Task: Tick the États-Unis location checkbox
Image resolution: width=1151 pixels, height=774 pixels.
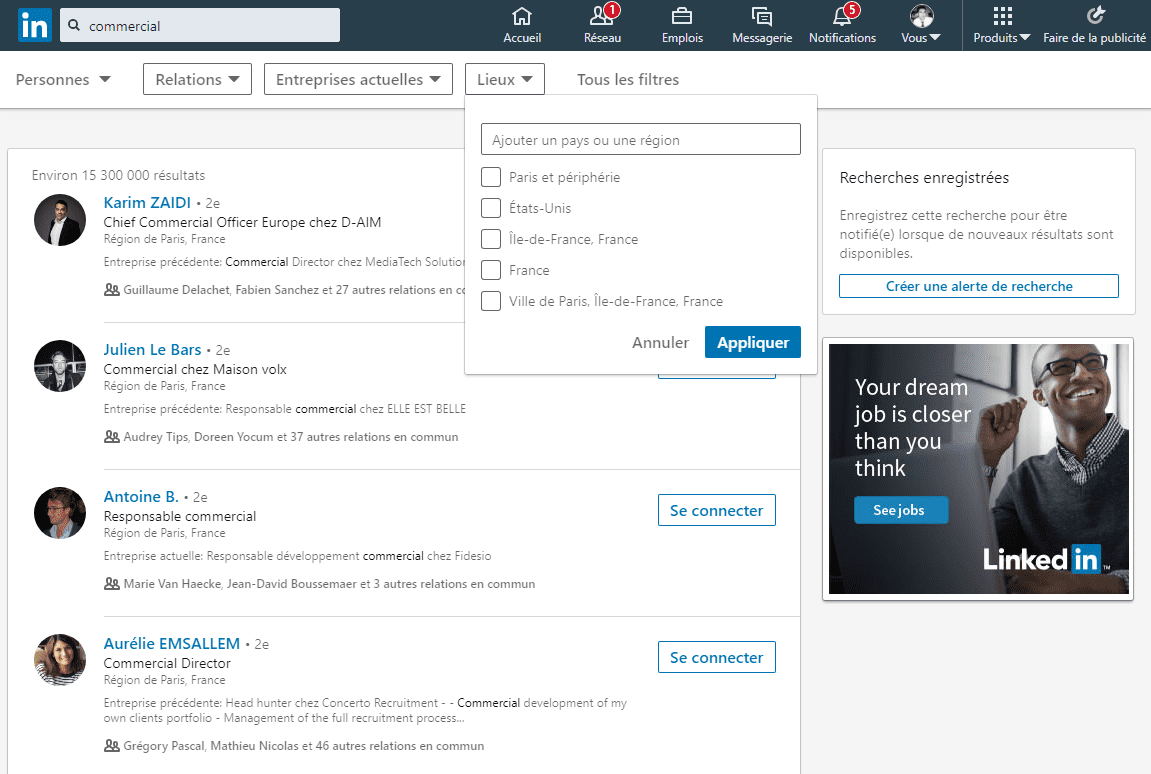Action: point(491,208)
